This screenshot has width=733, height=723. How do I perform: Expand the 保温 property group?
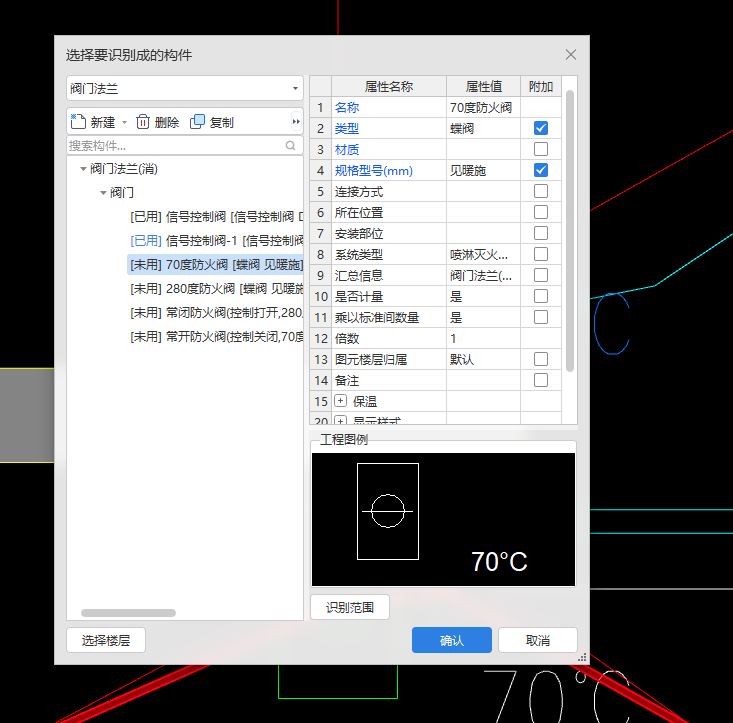pyautogui.click(x=340, y=401)
